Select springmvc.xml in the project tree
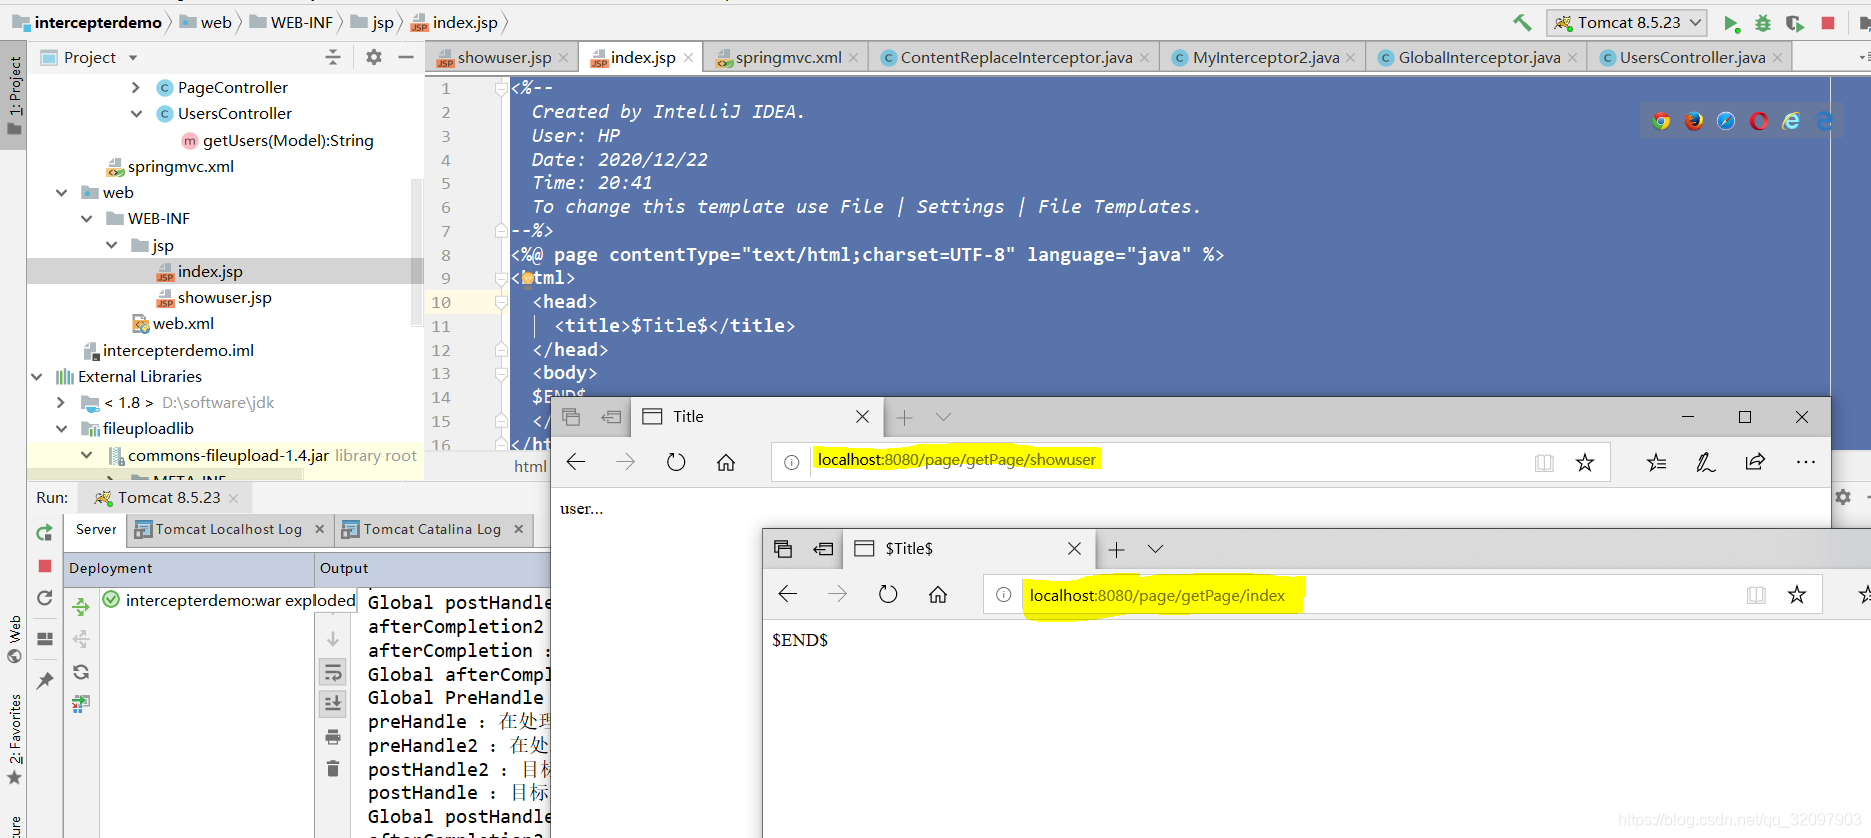The image size is (1871, 838). tap(180, 167)
